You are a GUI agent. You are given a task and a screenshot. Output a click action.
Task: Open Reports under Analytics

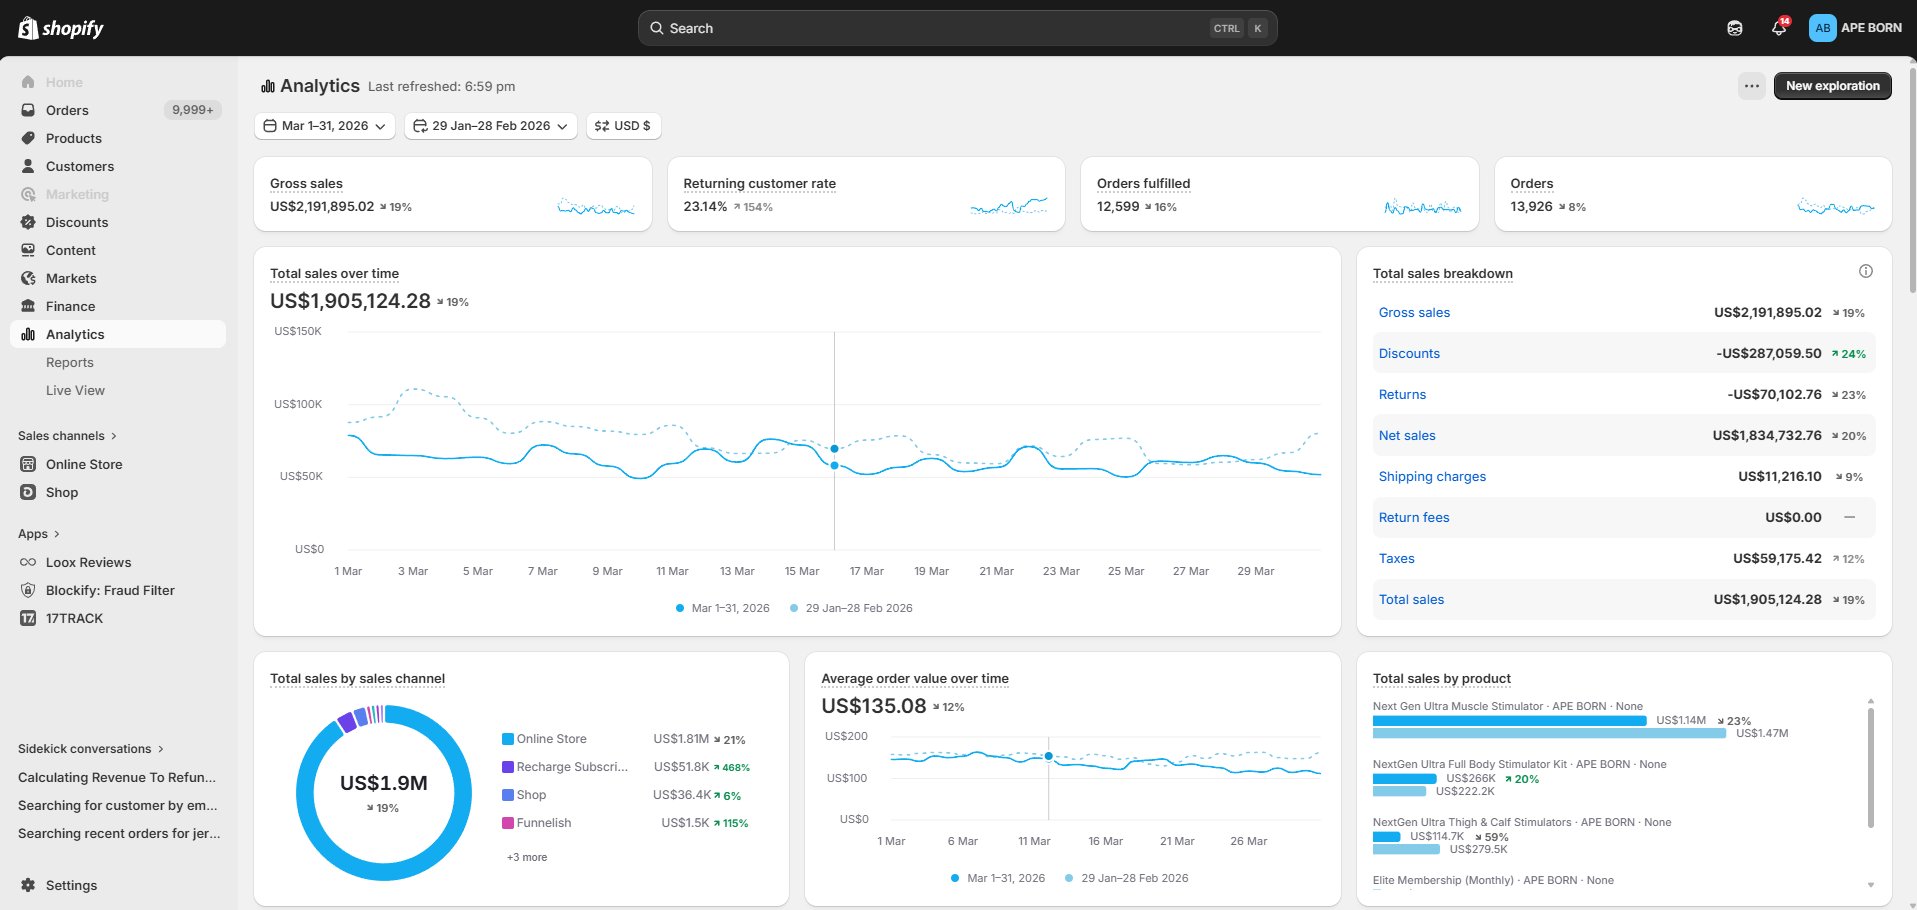pyautogui.click(x=118, y=362)
